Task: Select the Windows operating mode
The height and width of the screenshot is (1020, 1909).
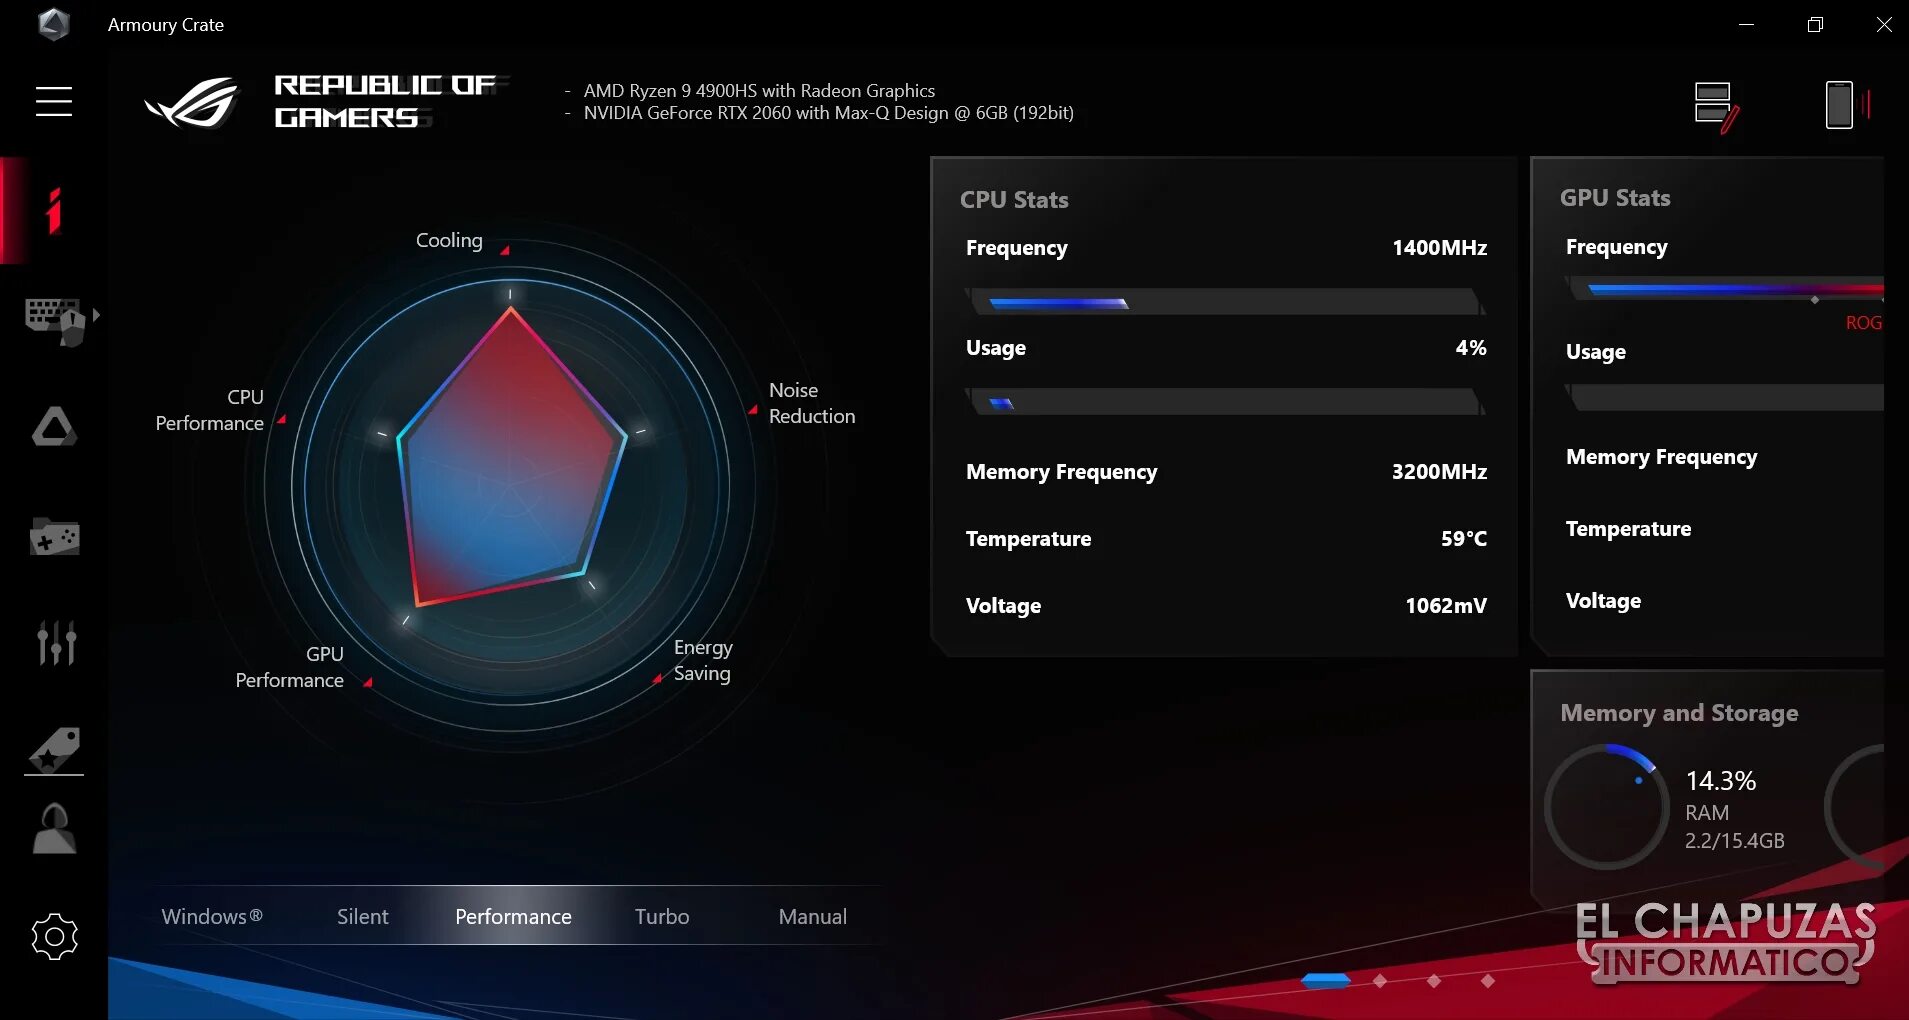Action: click(212, 916)
